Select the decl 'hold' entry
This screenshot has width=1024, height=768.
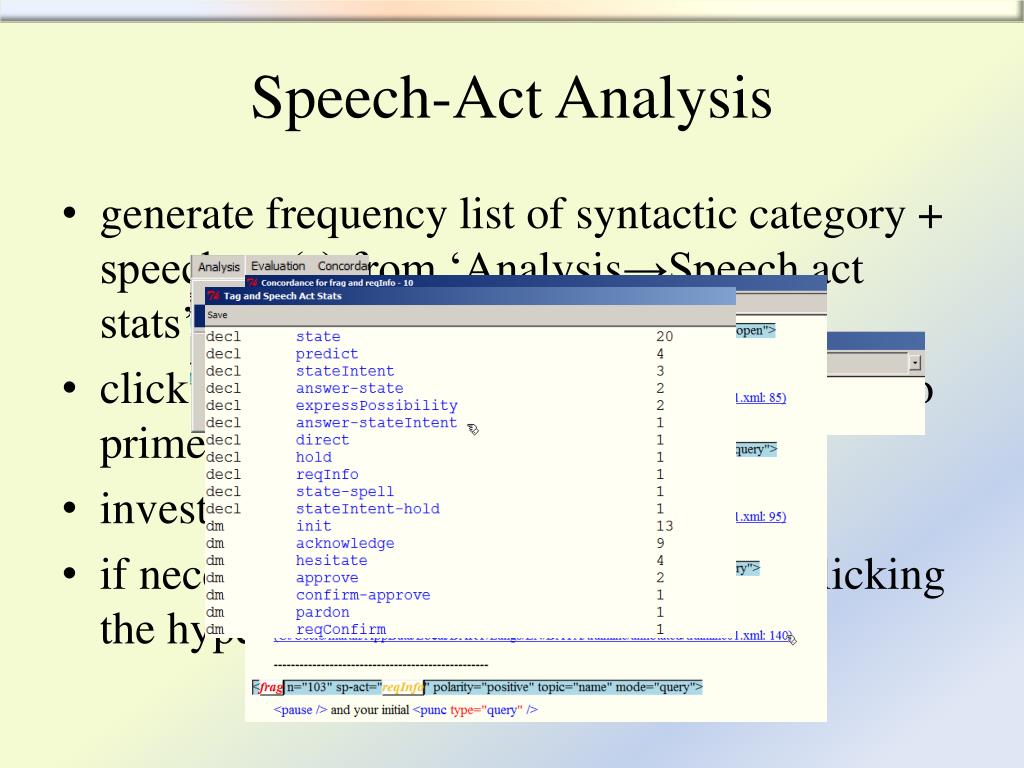pos(313,457)
